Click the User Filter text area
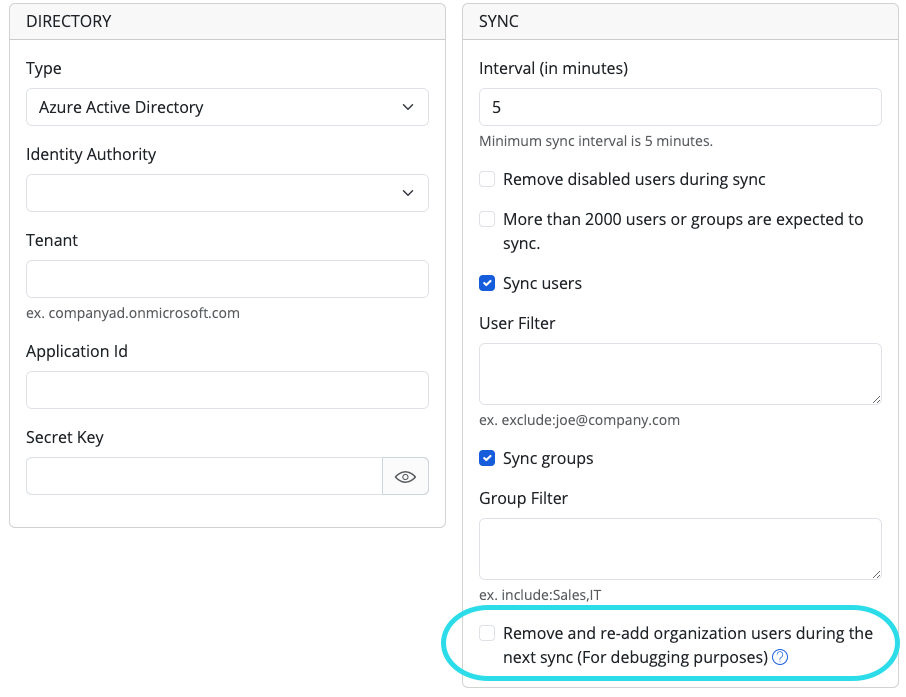This screenshot has height=697, width=906. click(x=680, y=373)
